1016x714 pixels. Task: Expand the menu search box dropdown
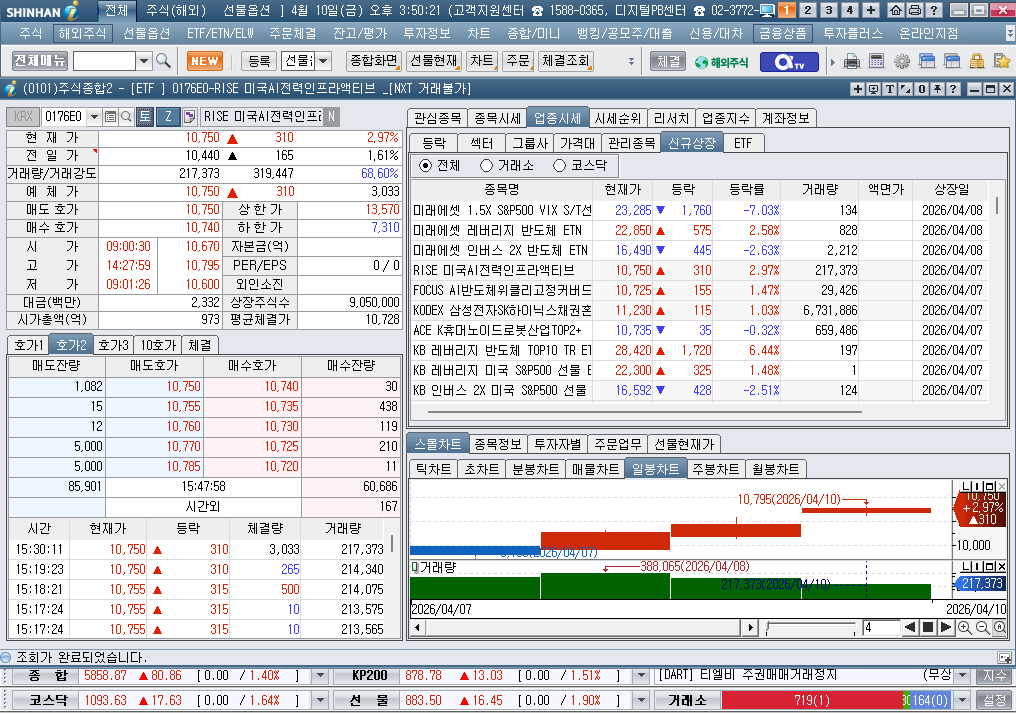[x=144, y=61]
